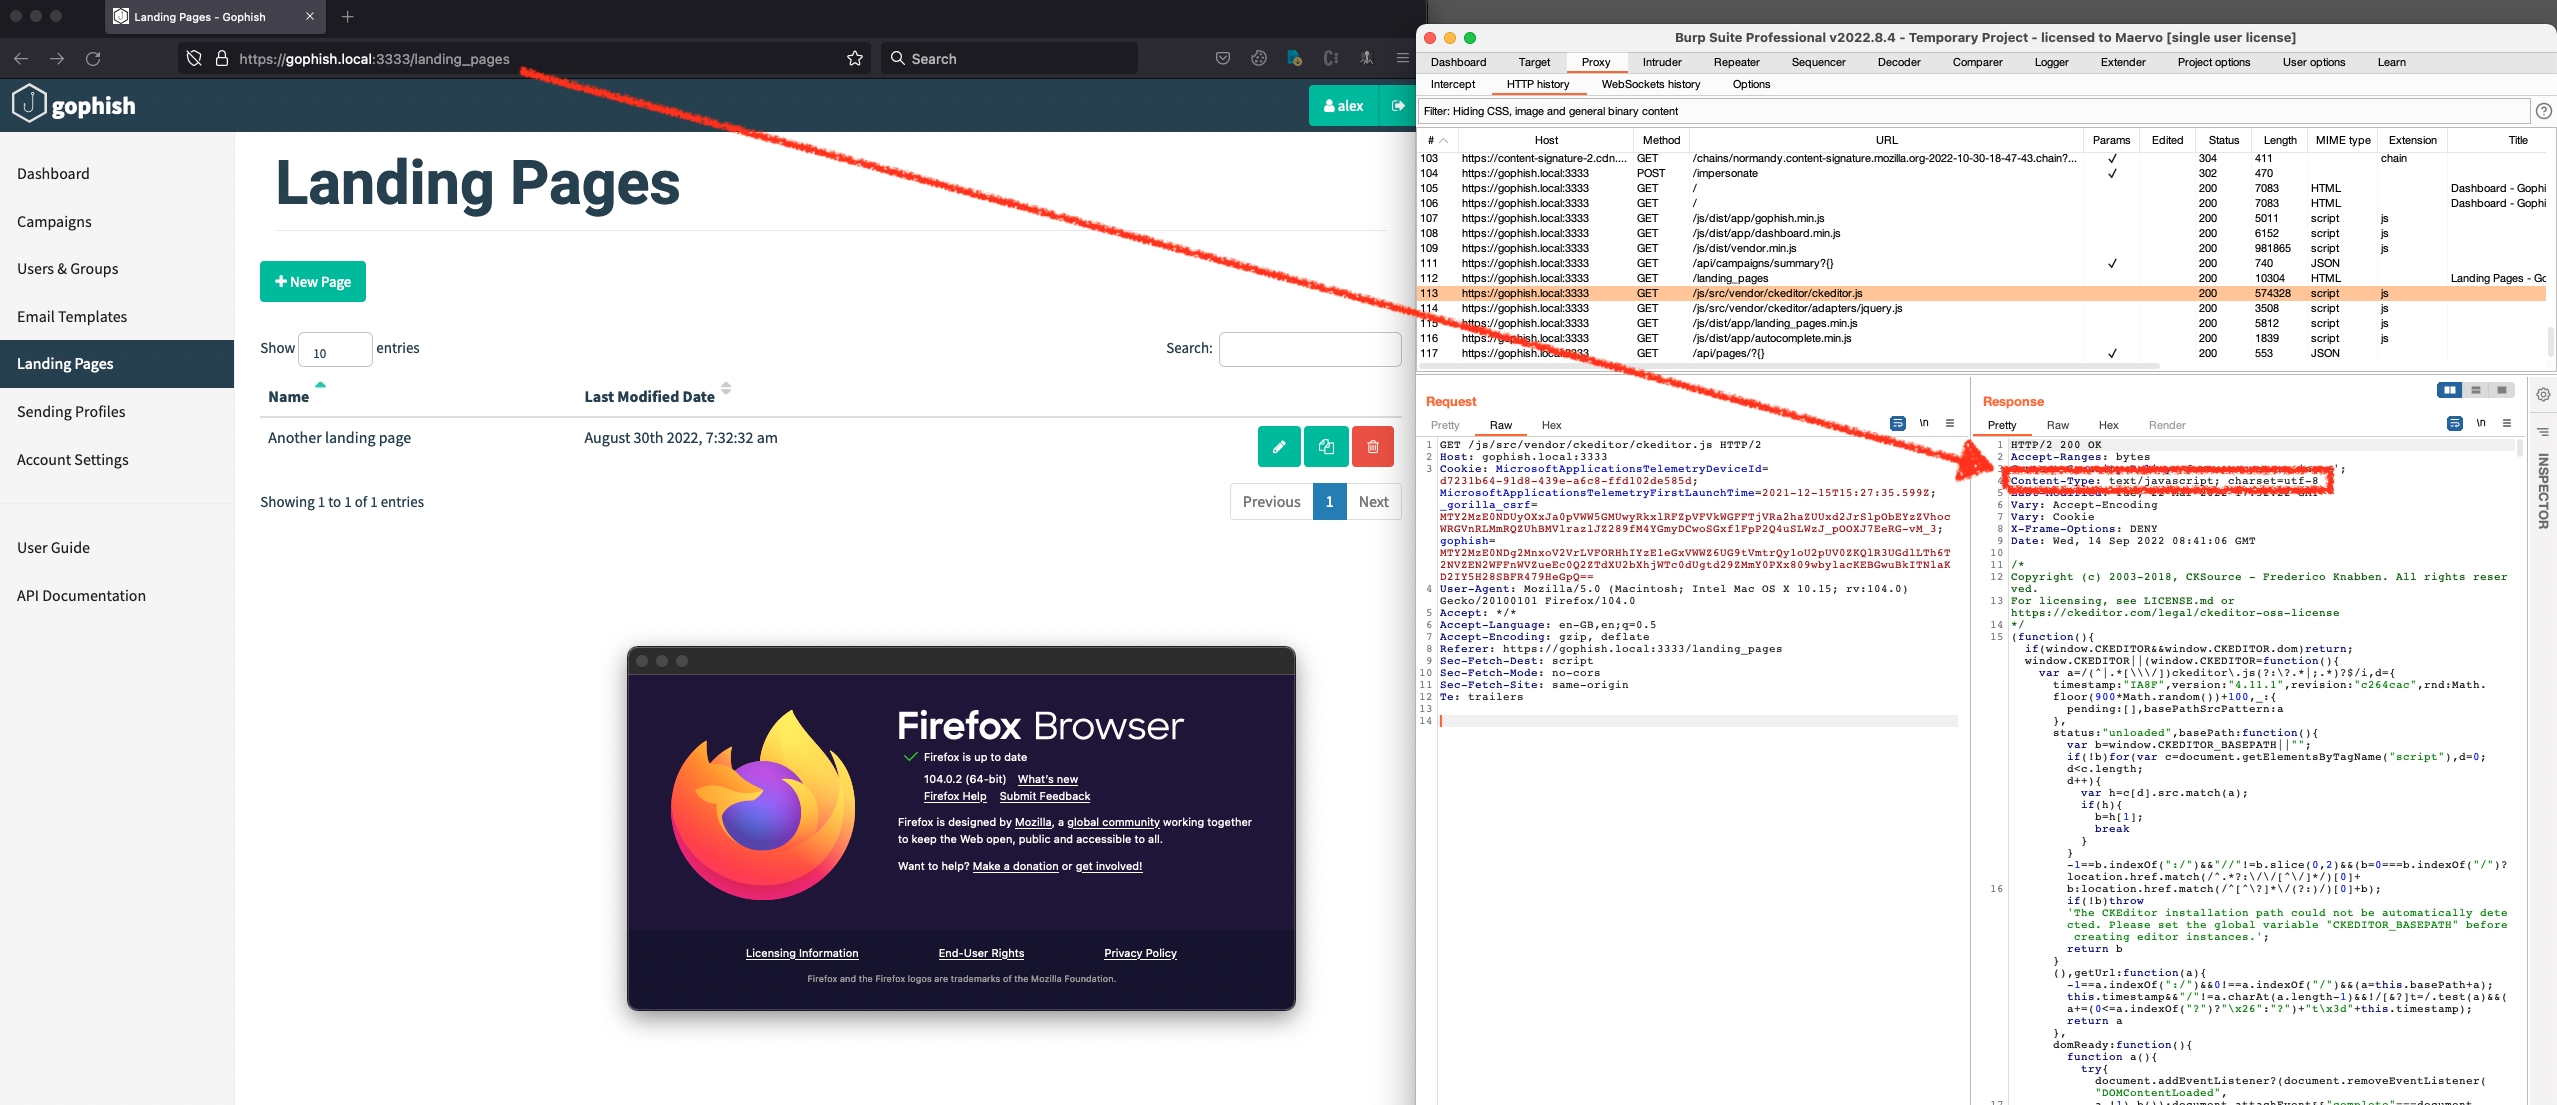
Task: Click the red trash icon to delete the page
Action: click(x=1373, y=447)
